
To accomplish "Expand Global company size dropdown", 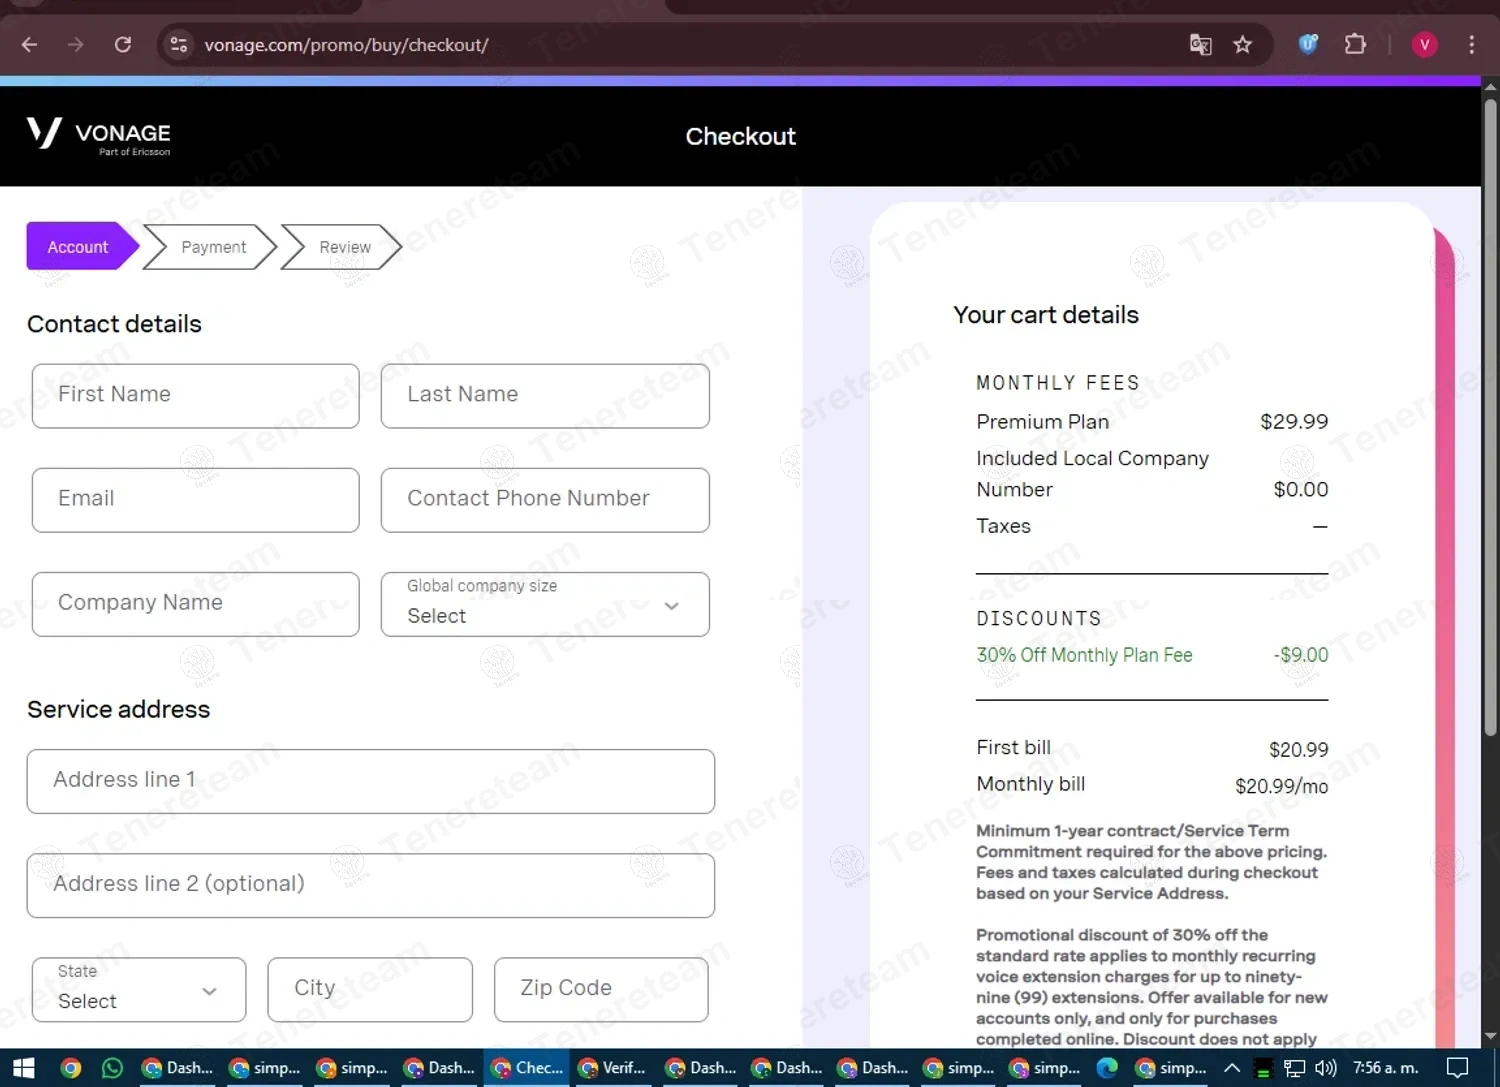I will point(545,604).
